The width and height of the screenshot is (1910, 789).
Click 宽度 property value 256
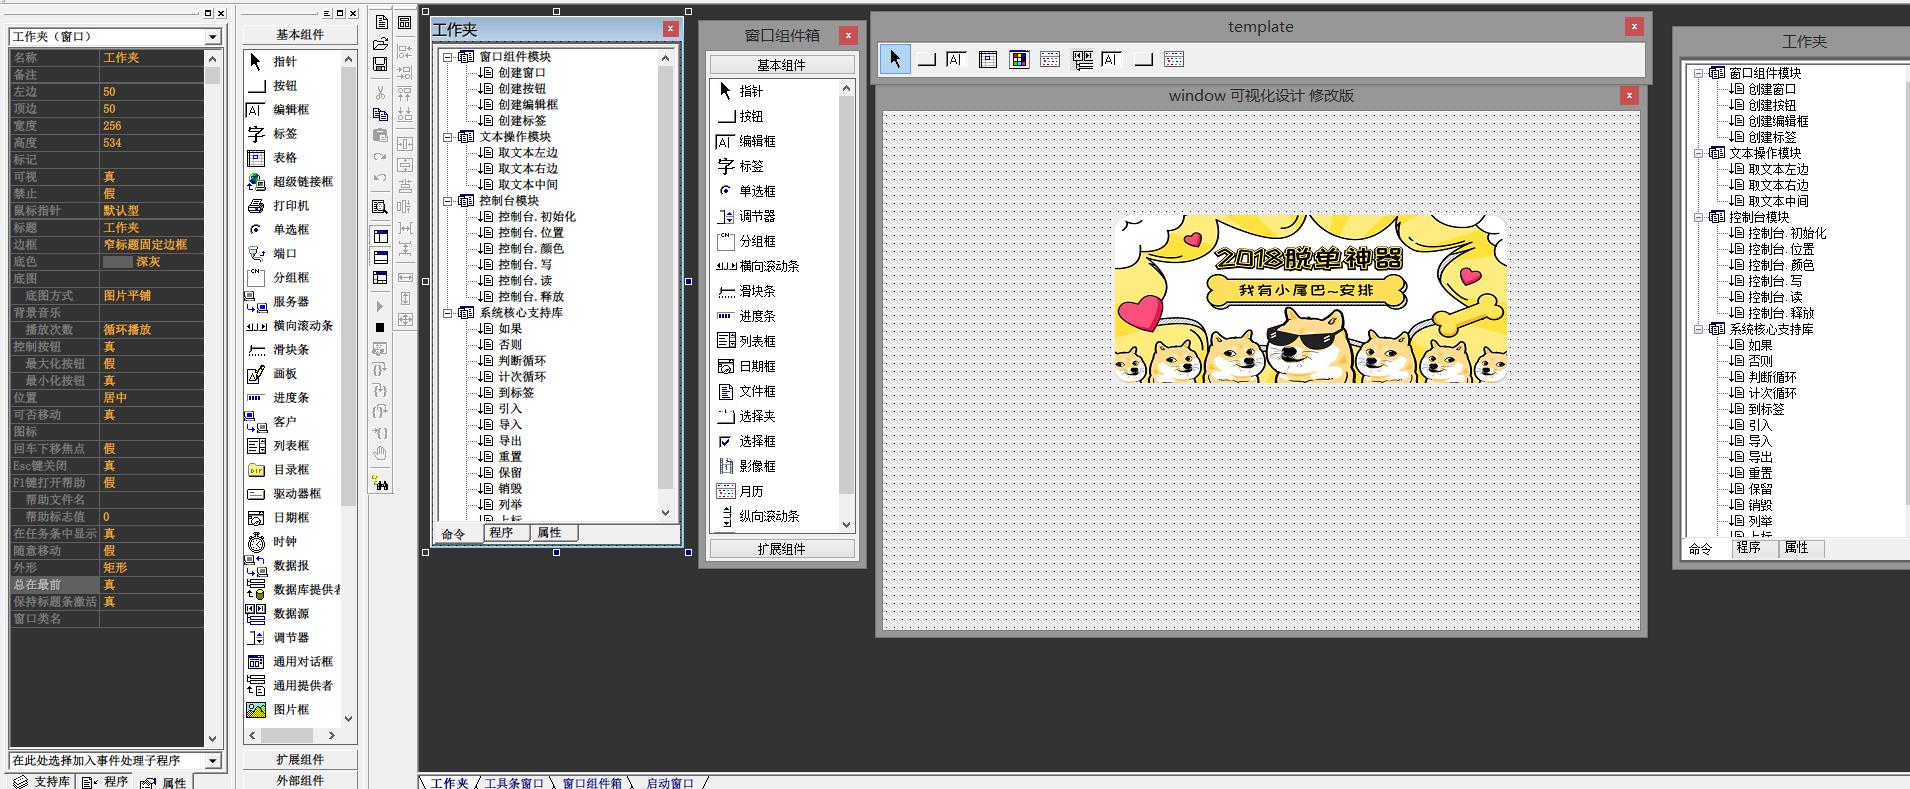pyautogui.click(x=151, y=126)
